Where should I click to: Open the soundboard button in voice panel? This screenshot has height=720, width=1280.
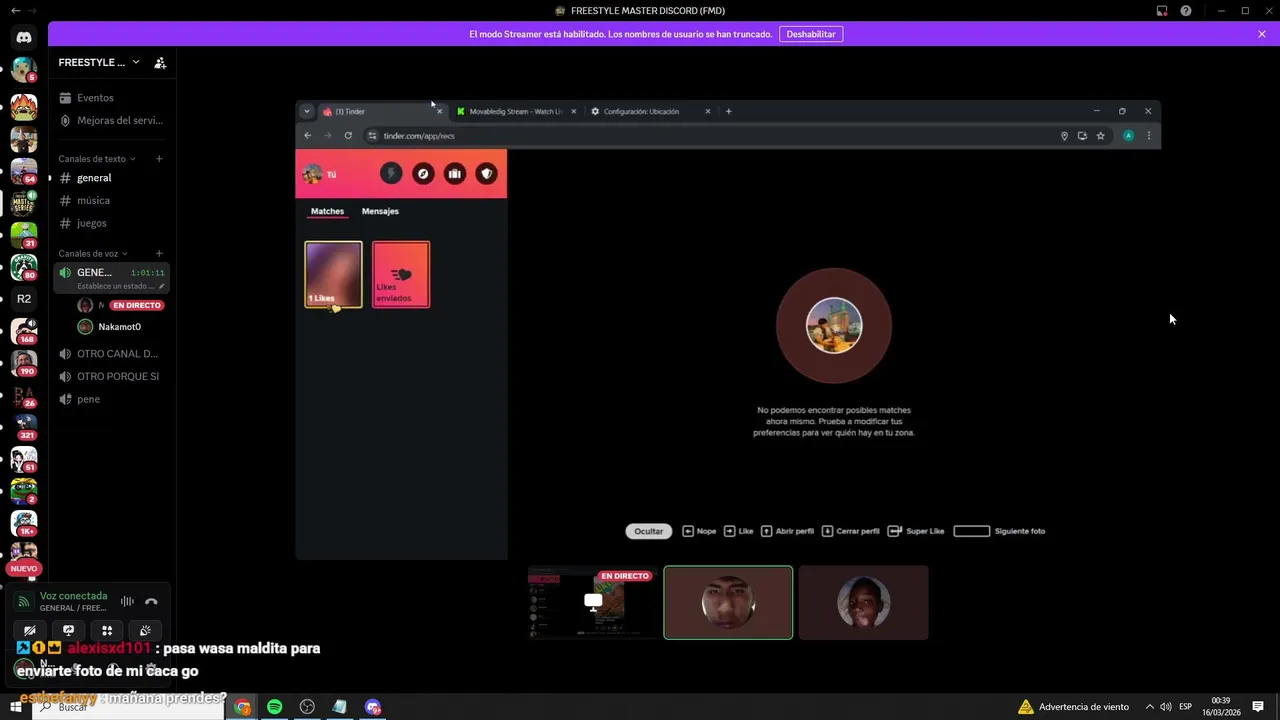[x=145, y=631]
